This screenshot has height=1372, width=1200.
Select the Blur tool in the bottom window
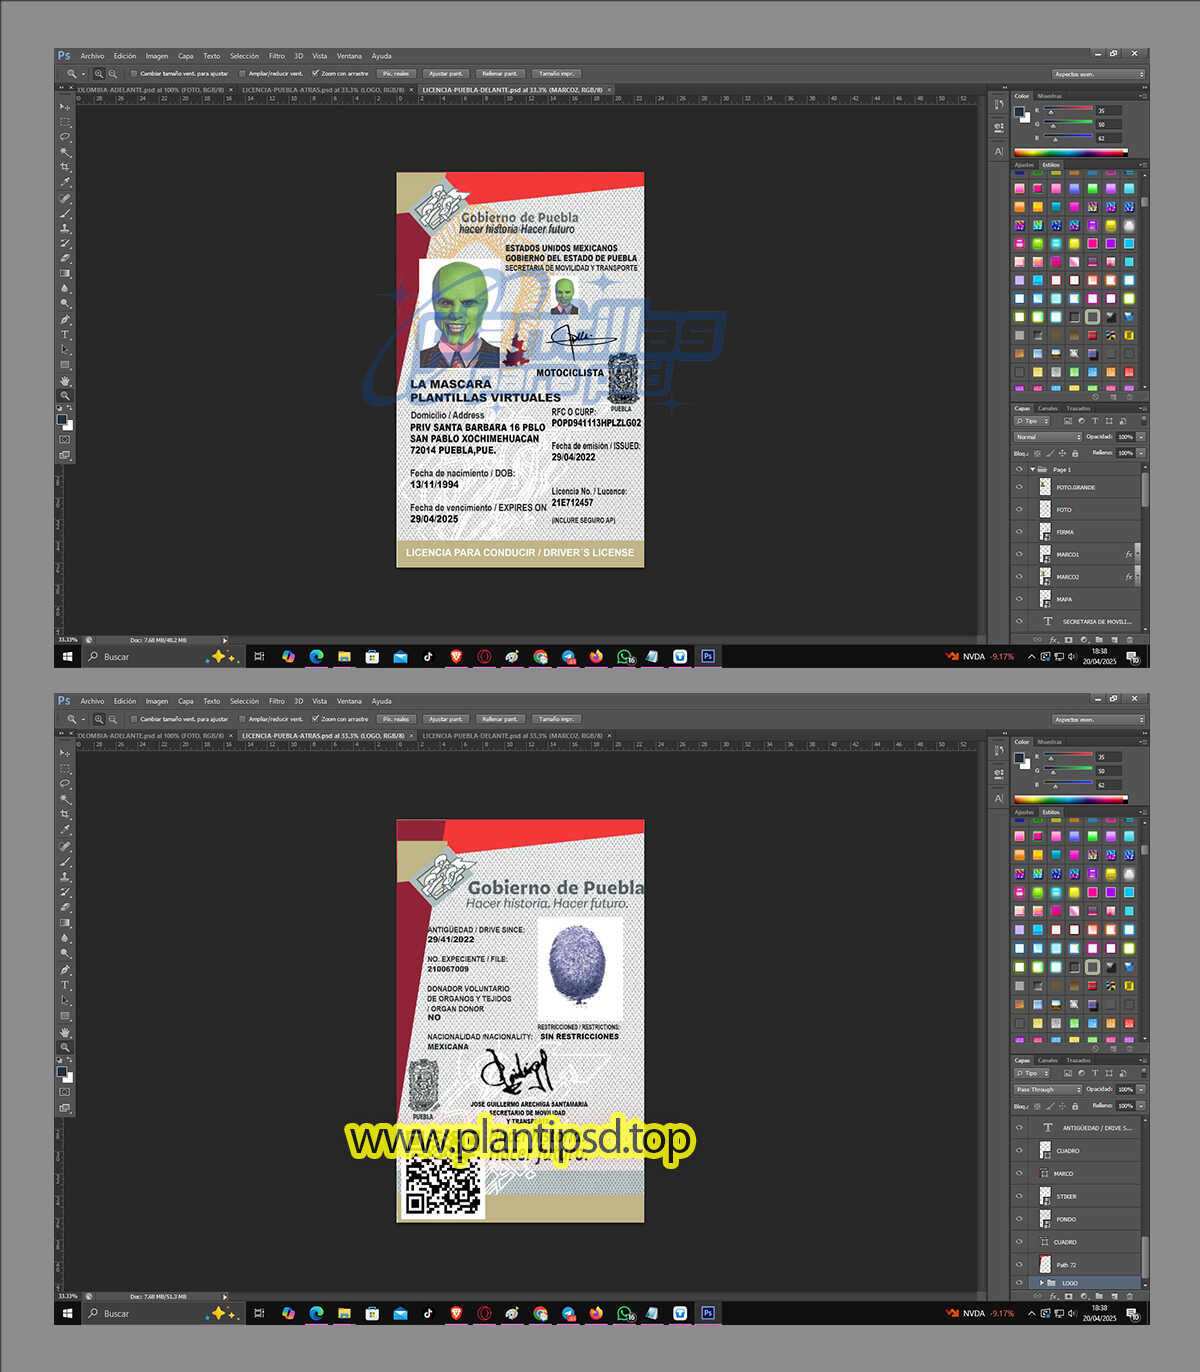pyautogui.click(x=65, y=938)
